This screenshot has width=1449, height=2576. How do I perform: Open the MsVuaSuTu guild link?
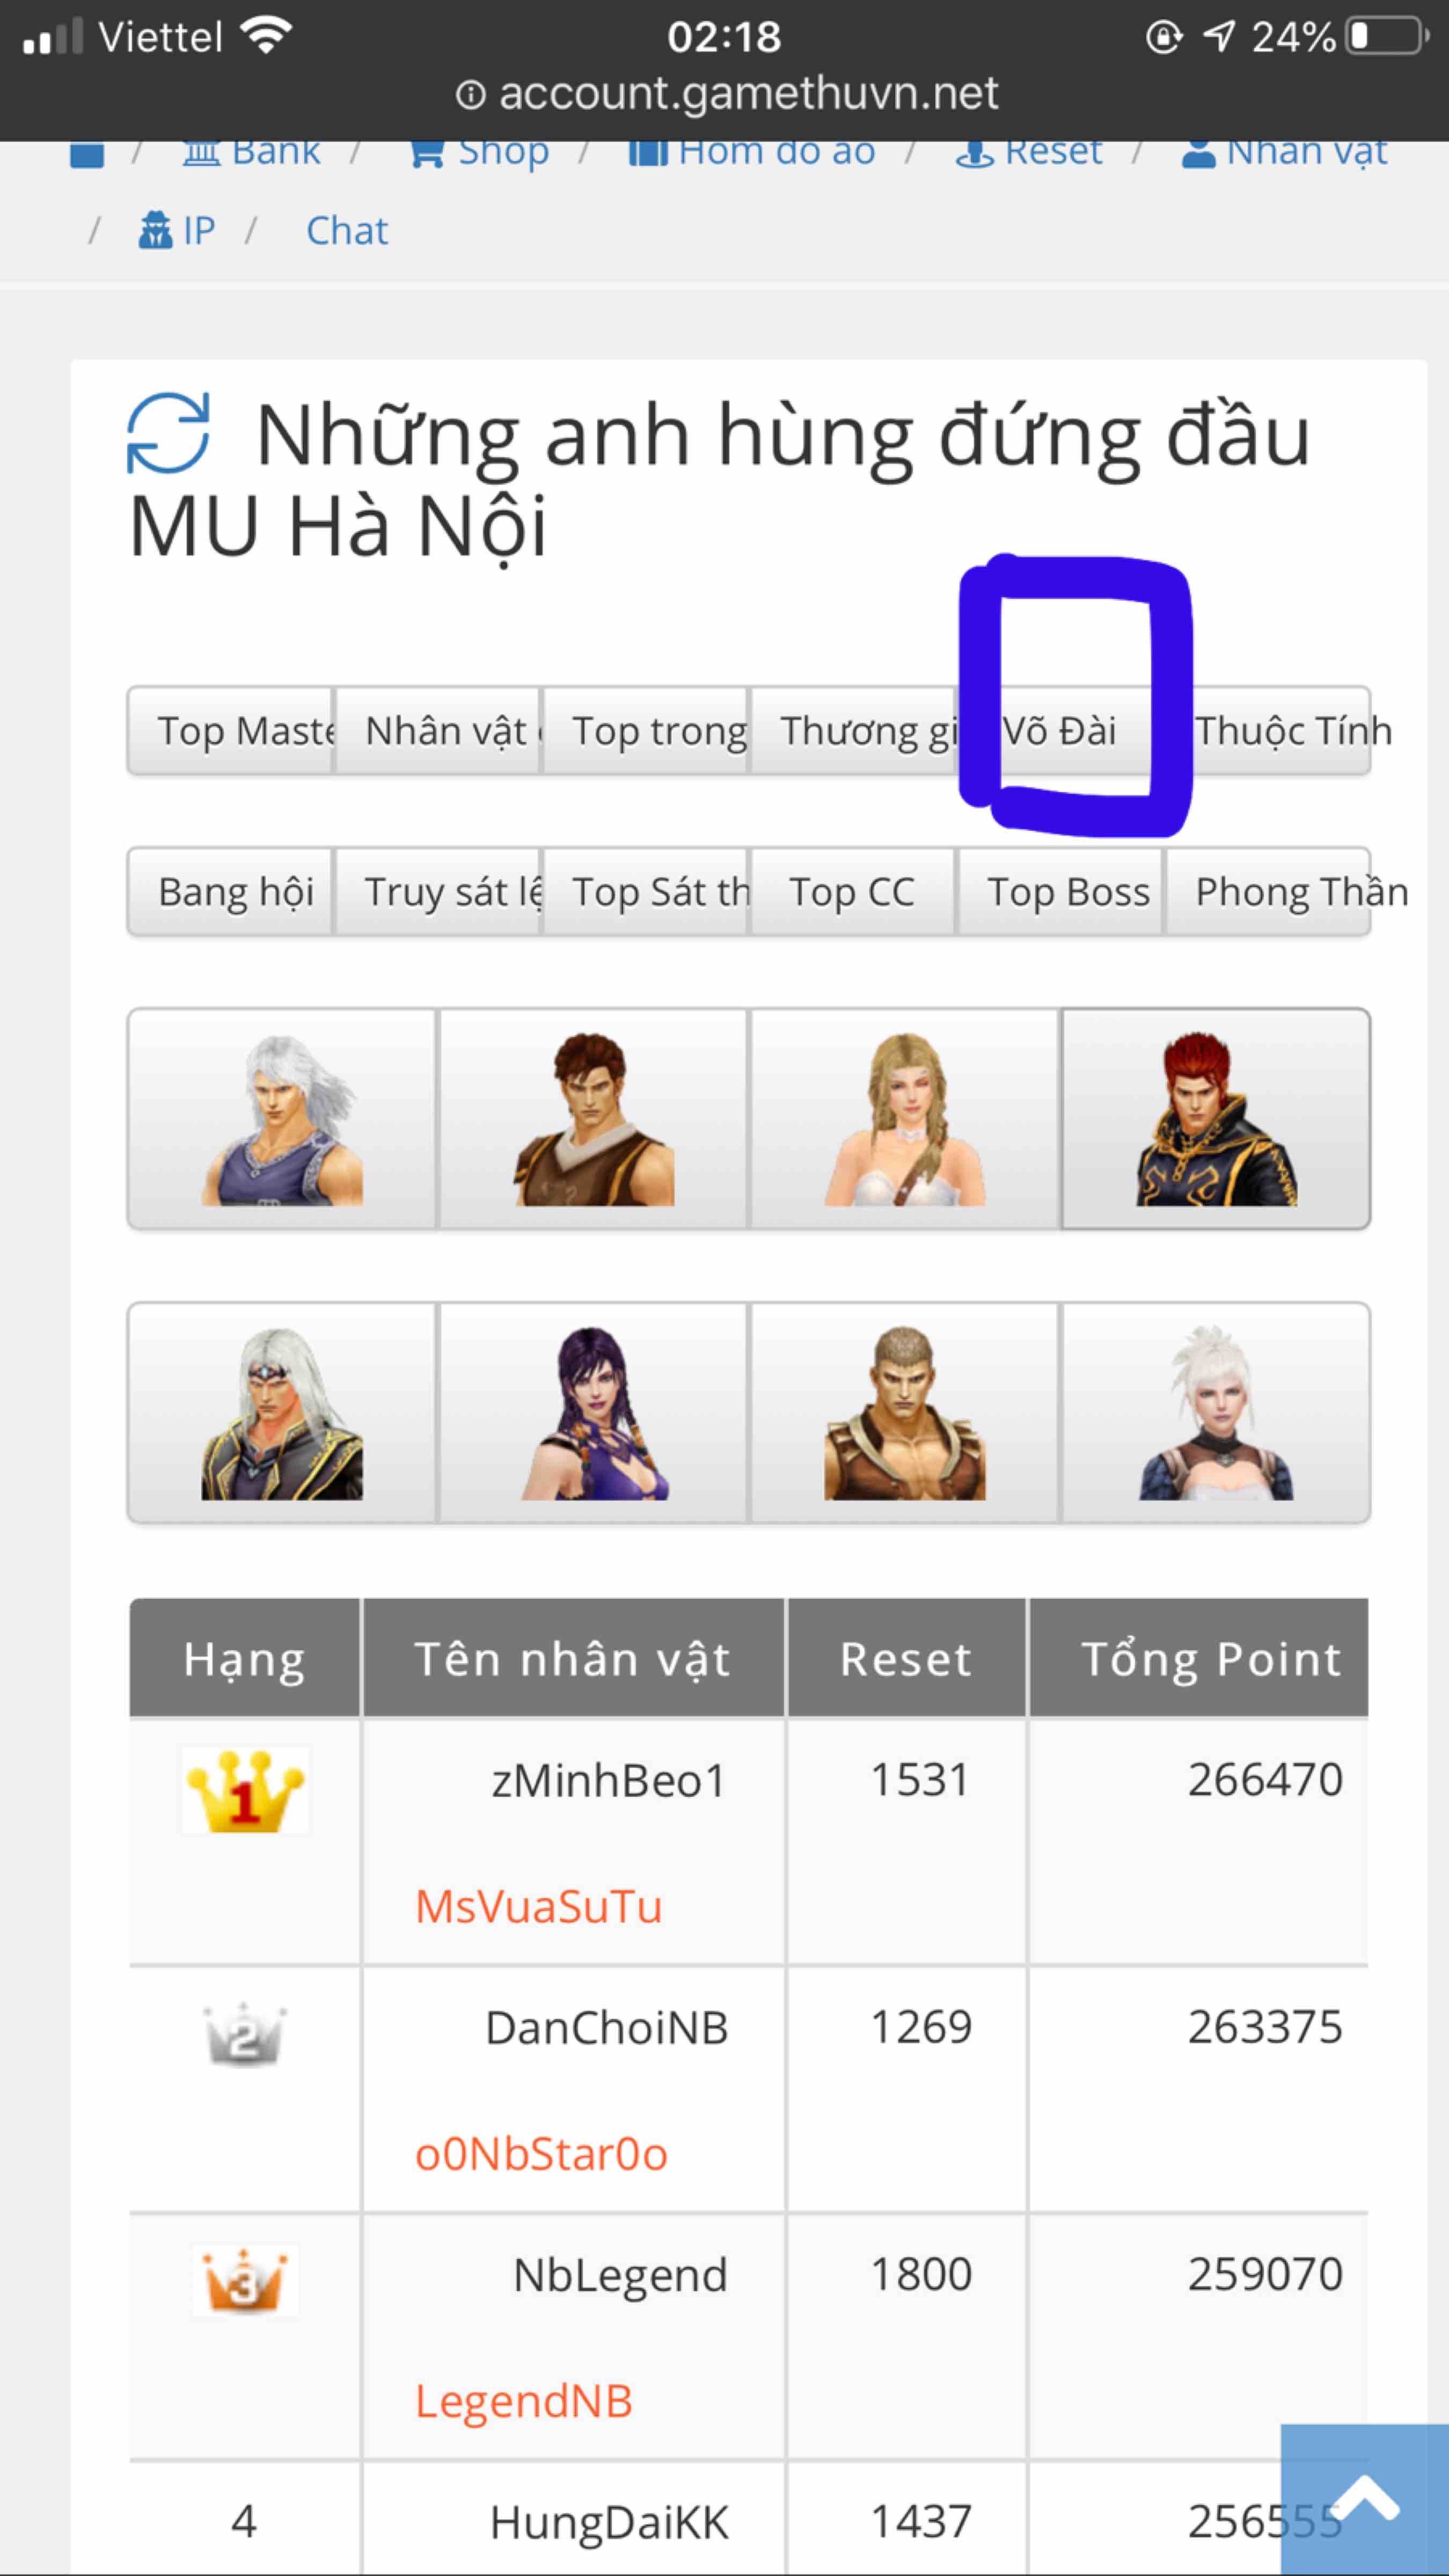tap(538, 1906)
